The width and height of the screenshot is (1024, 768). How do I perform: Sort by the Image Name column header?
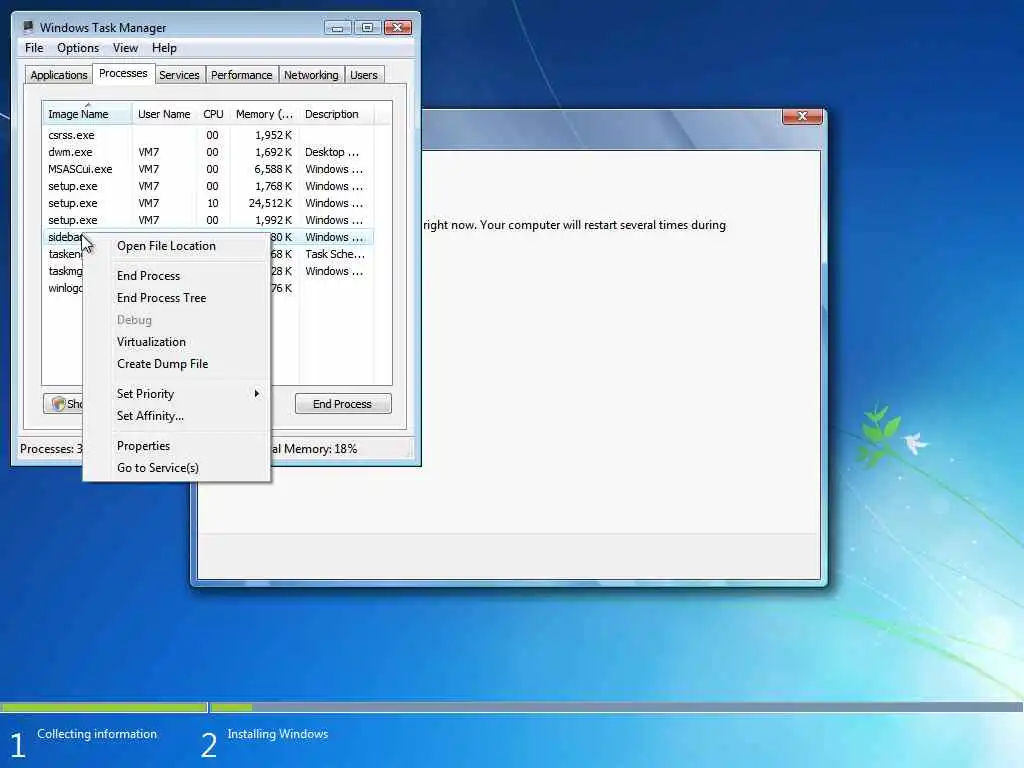tap(87, 114)
